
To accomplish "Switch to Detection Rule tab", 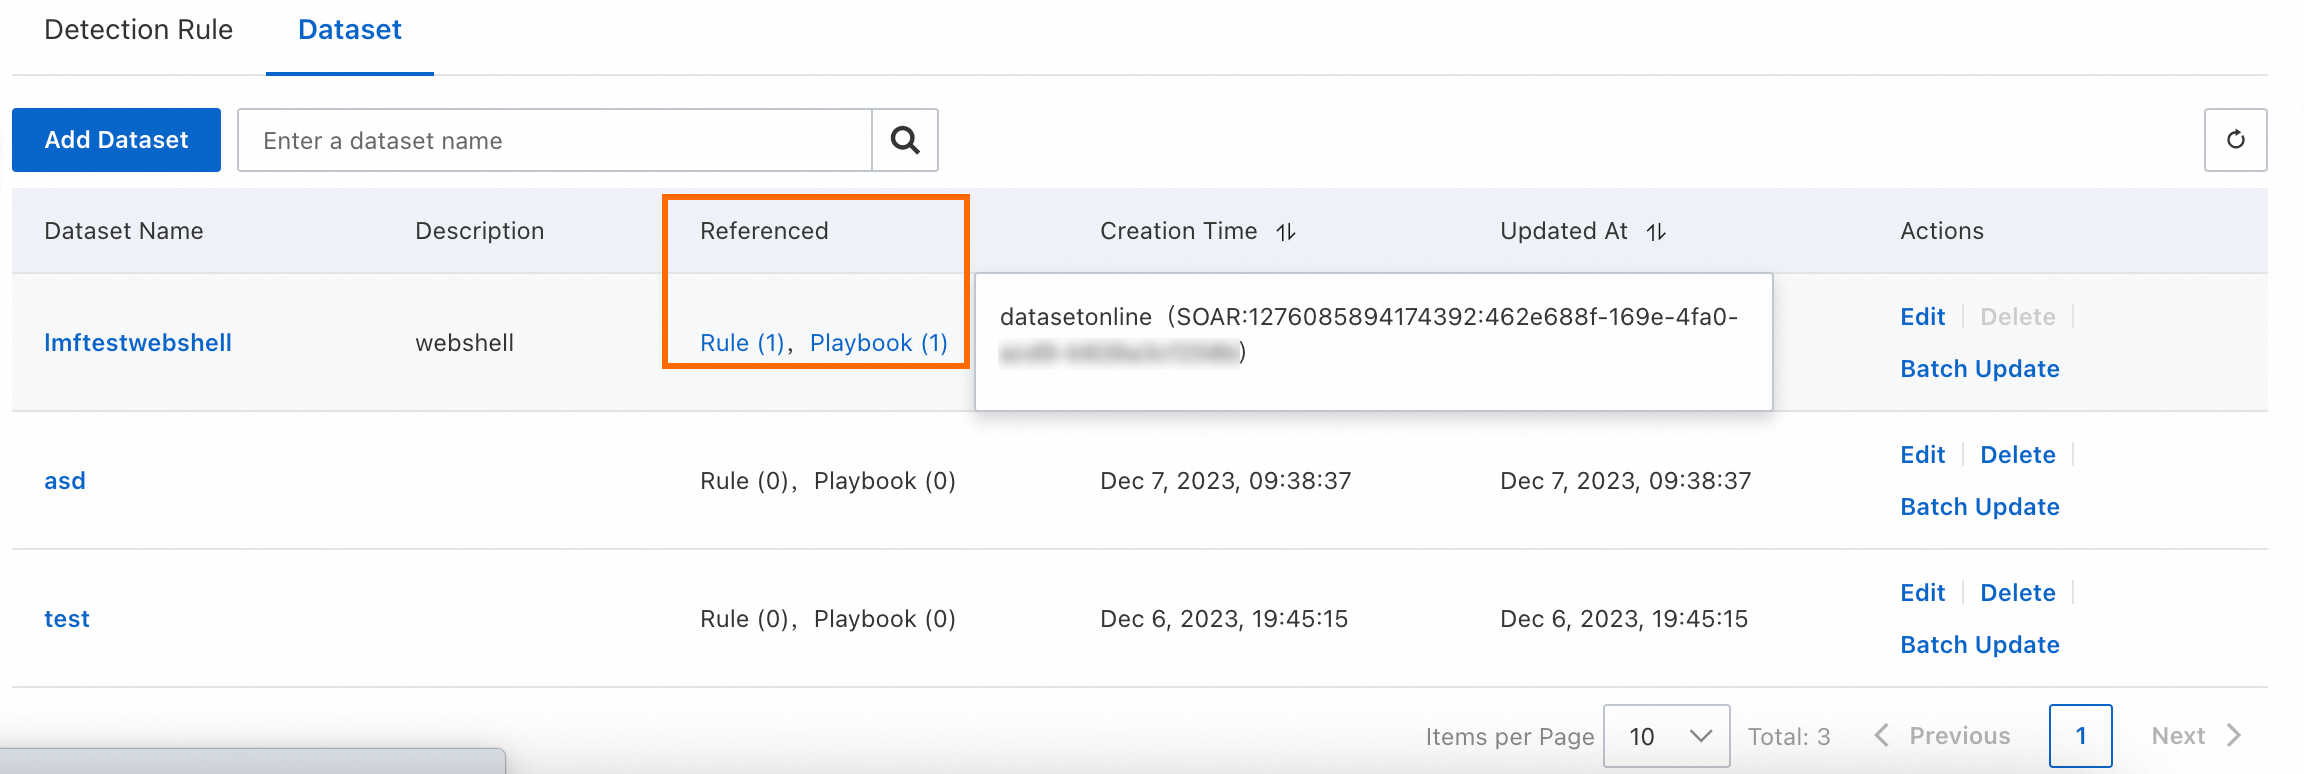I will click(x=138, y=30).
